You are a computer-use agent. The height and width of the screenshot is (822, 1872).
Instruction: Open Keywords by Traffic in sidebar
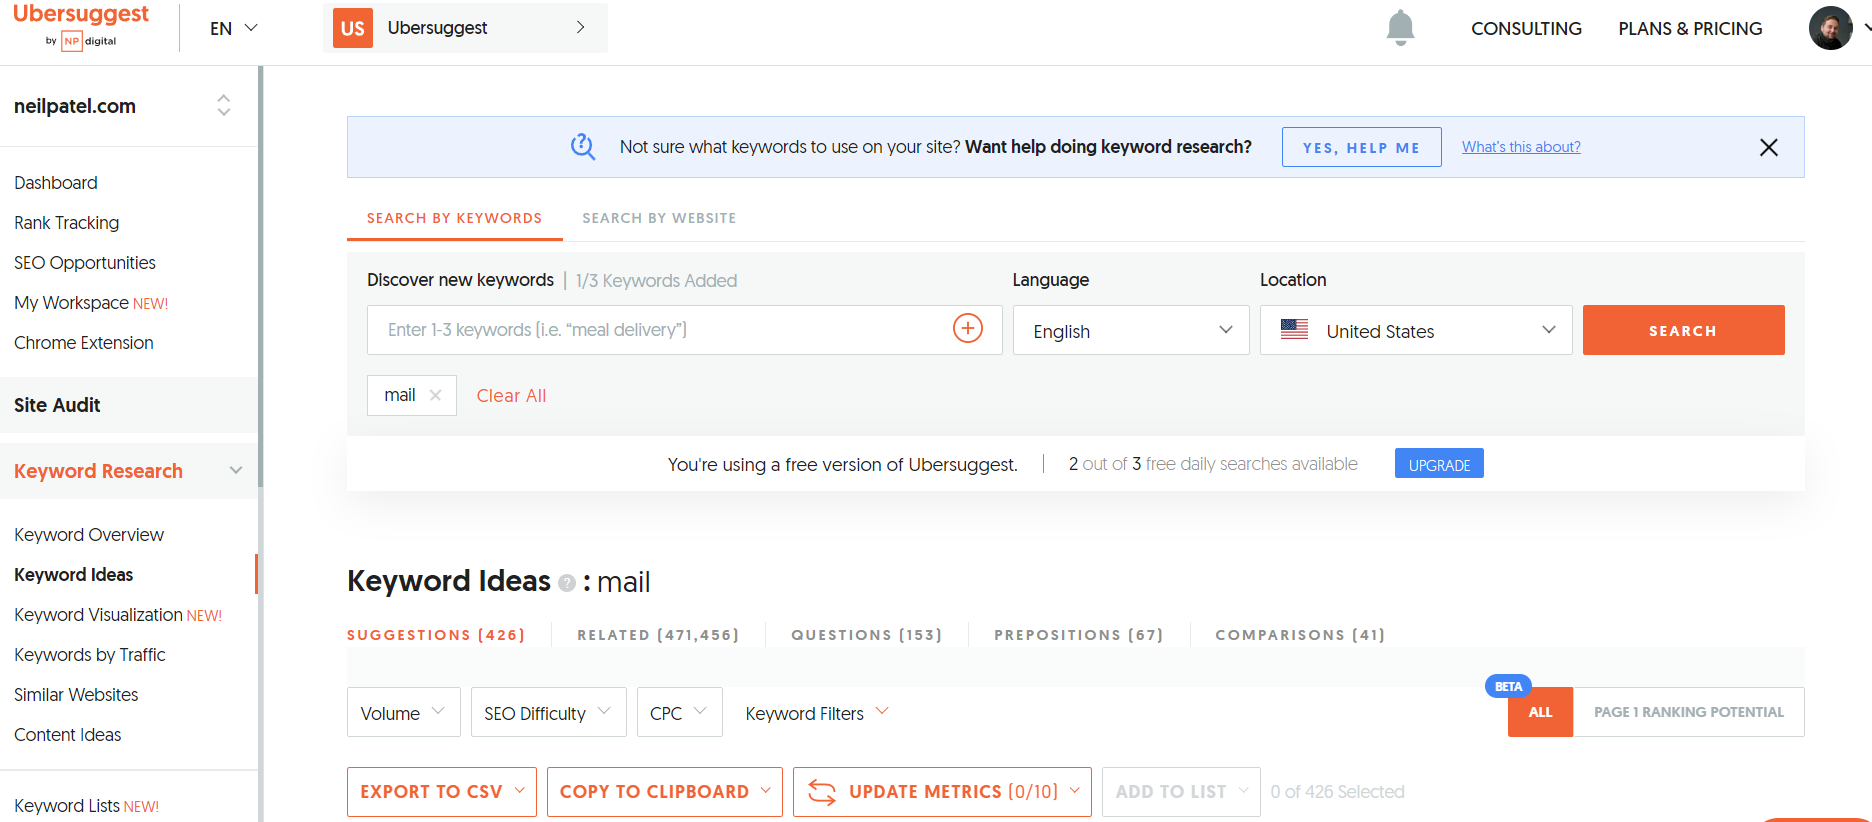tap(90, 655)
